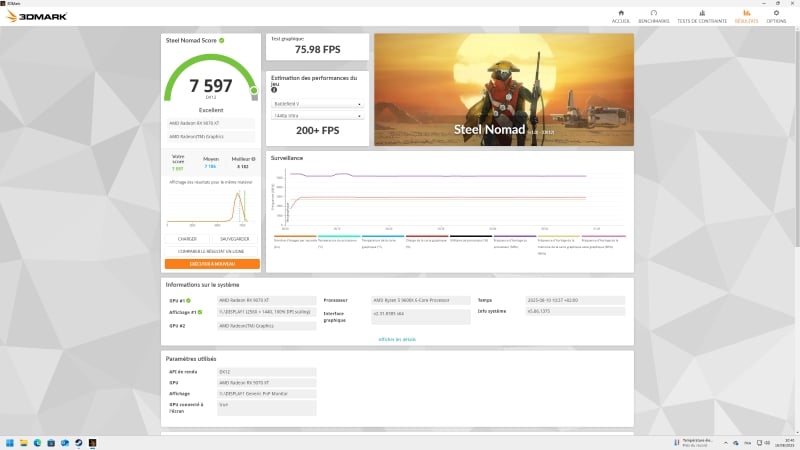Switch to the Résultats tab

746,16
